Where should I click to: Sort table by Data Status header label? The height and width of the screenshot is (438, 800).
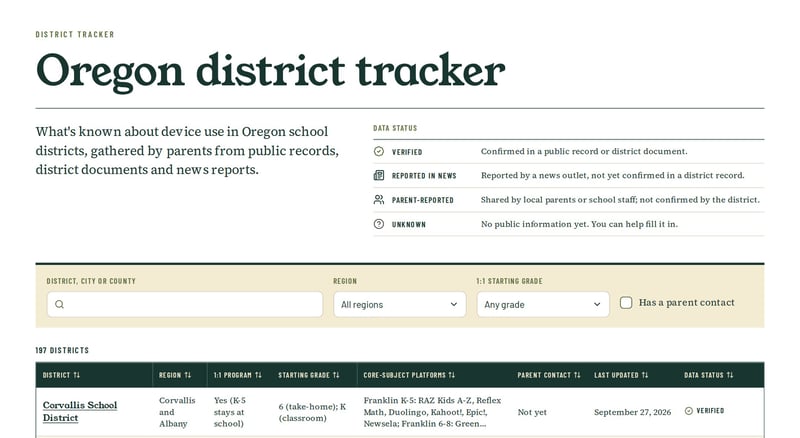point(704,375)
